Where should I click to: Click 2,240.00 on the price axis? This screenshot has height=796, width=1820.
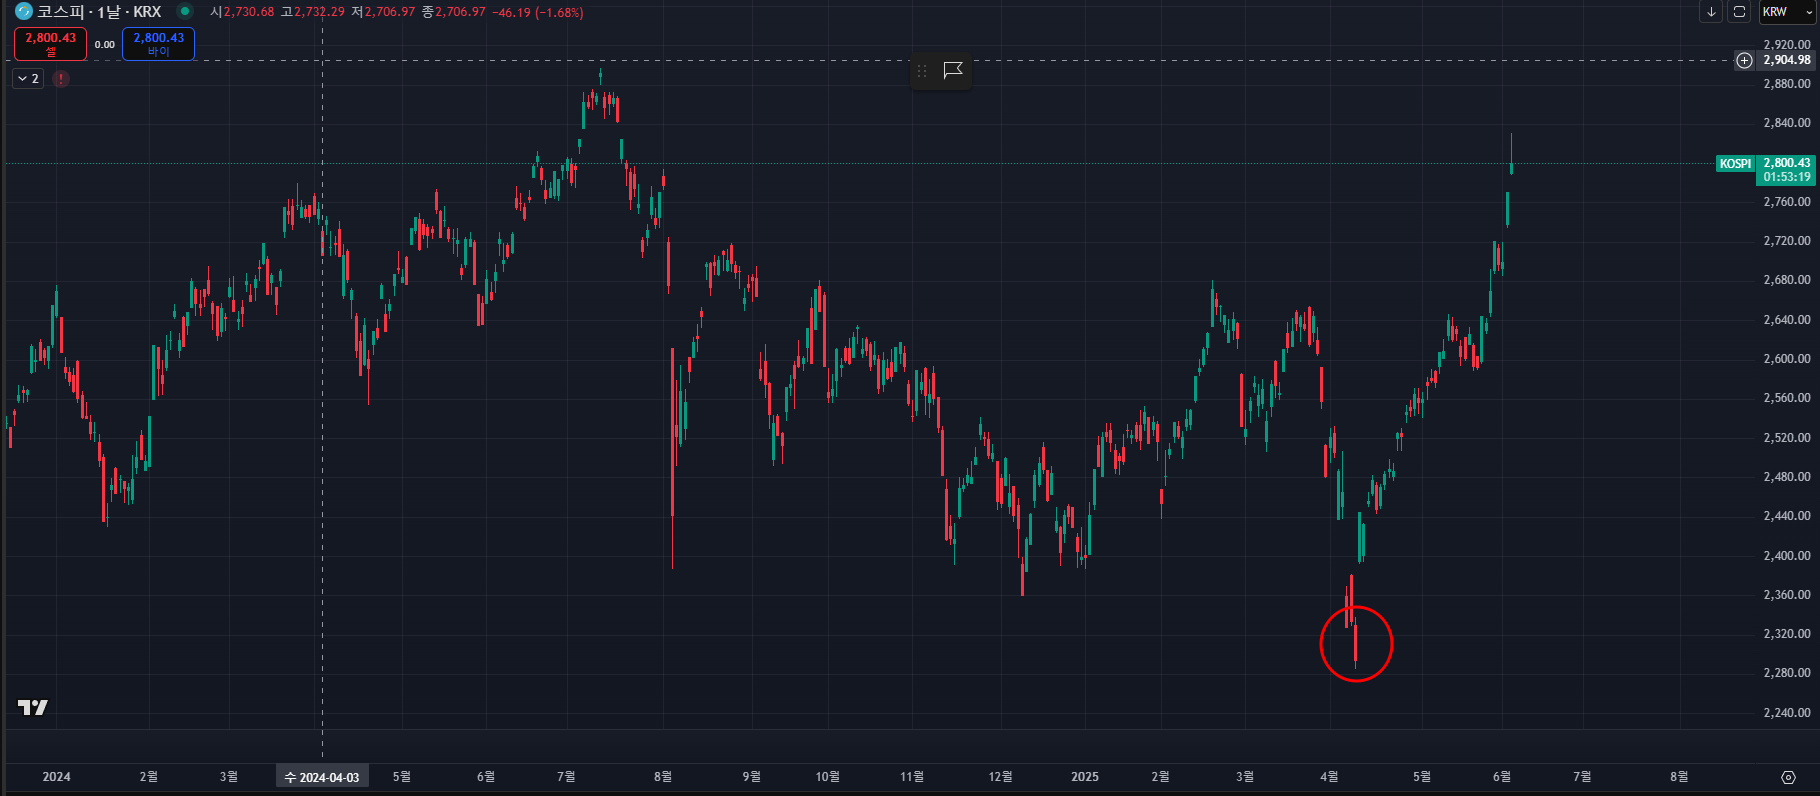tap(1786, 713)
